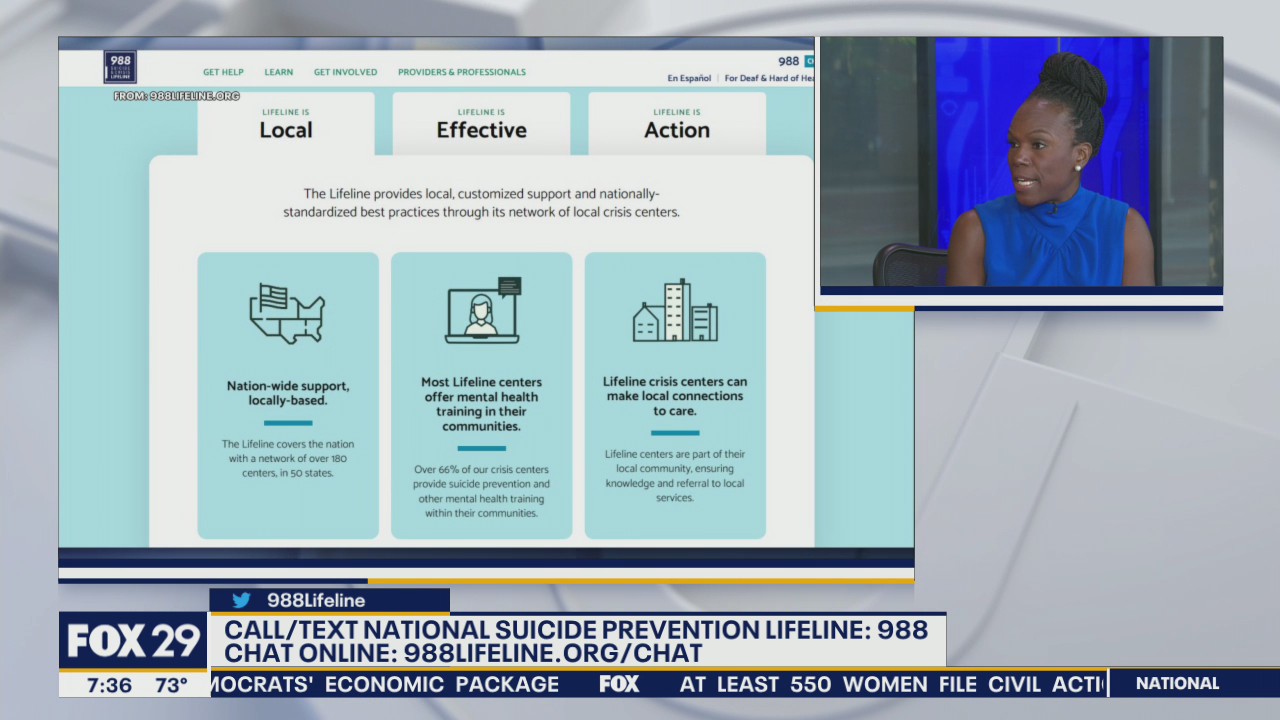The height and width of the screenshot is (720, 1280).
Task: Select the Lifeline is Action tab
Action: [x=677, y=124]
